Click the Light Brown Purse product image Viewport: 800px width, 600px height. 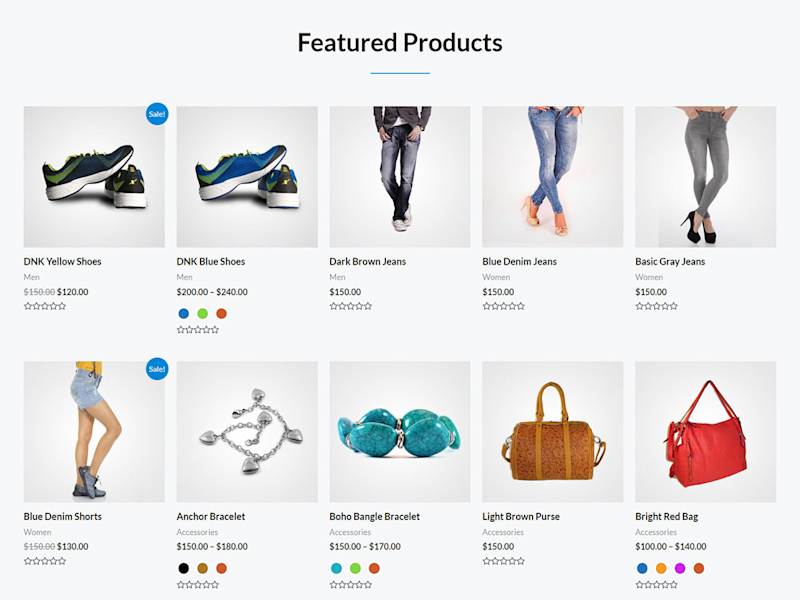click(553, 432)
